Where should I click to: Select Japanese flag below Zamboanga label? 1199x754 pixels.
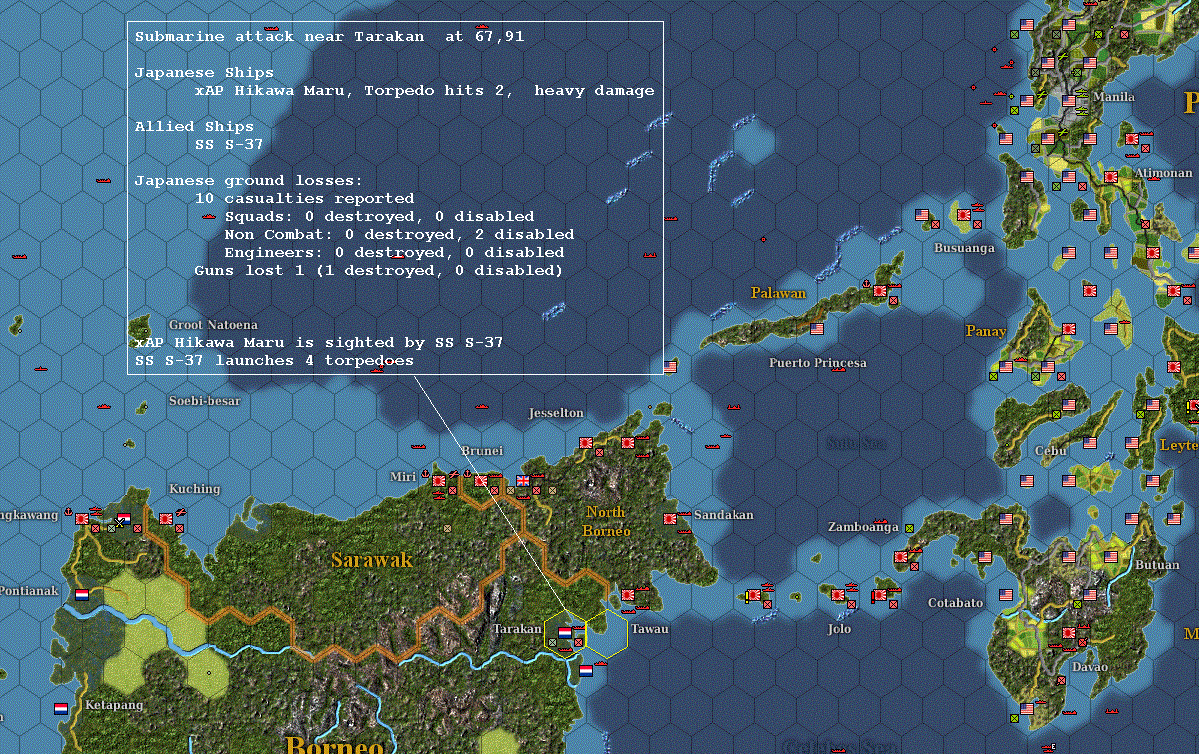point(901,557)
